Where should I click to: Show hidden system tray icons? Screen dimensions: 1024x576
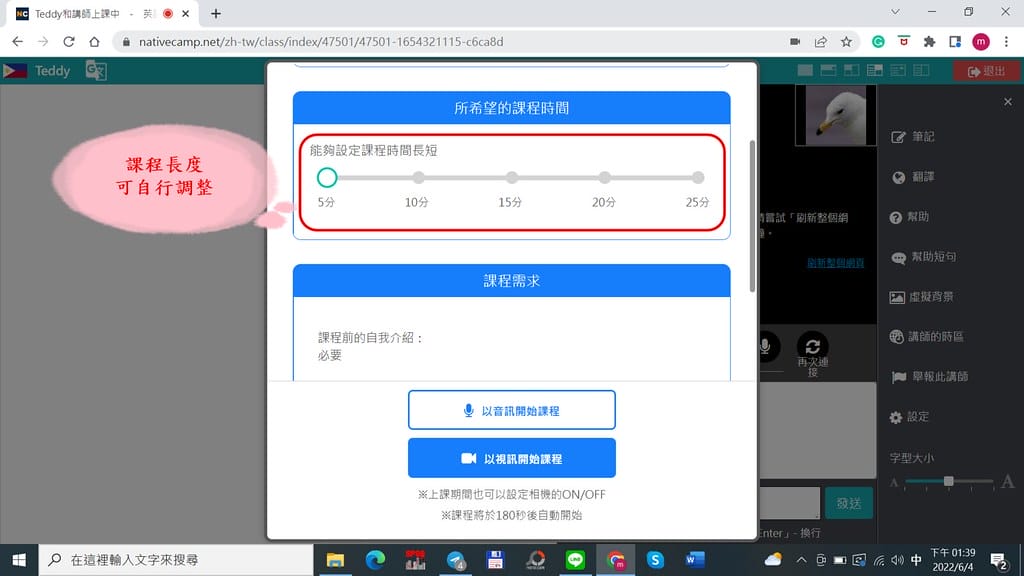tap(801, 560)
